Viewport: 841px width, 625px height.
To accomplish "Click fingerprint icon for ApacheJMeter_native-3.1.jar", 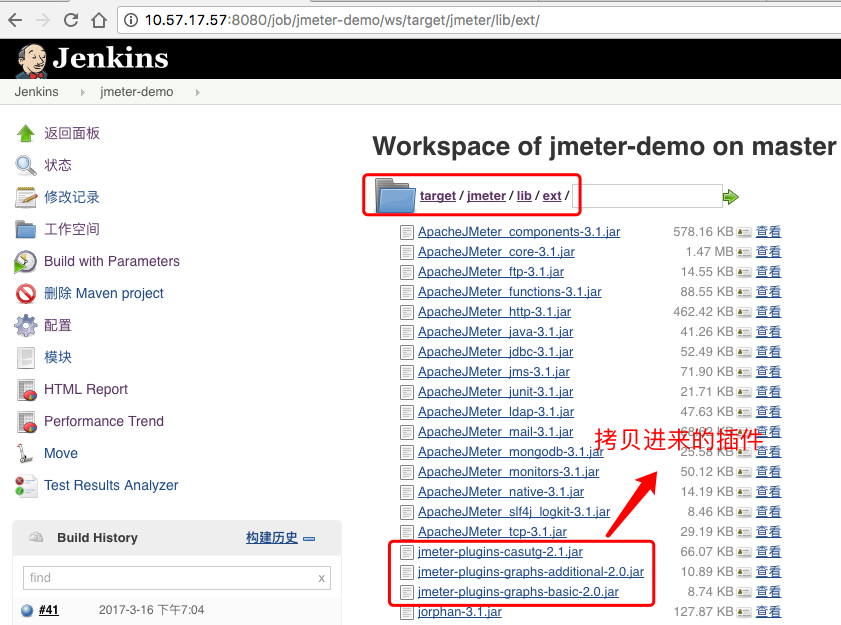I will (x=744, y=492).
